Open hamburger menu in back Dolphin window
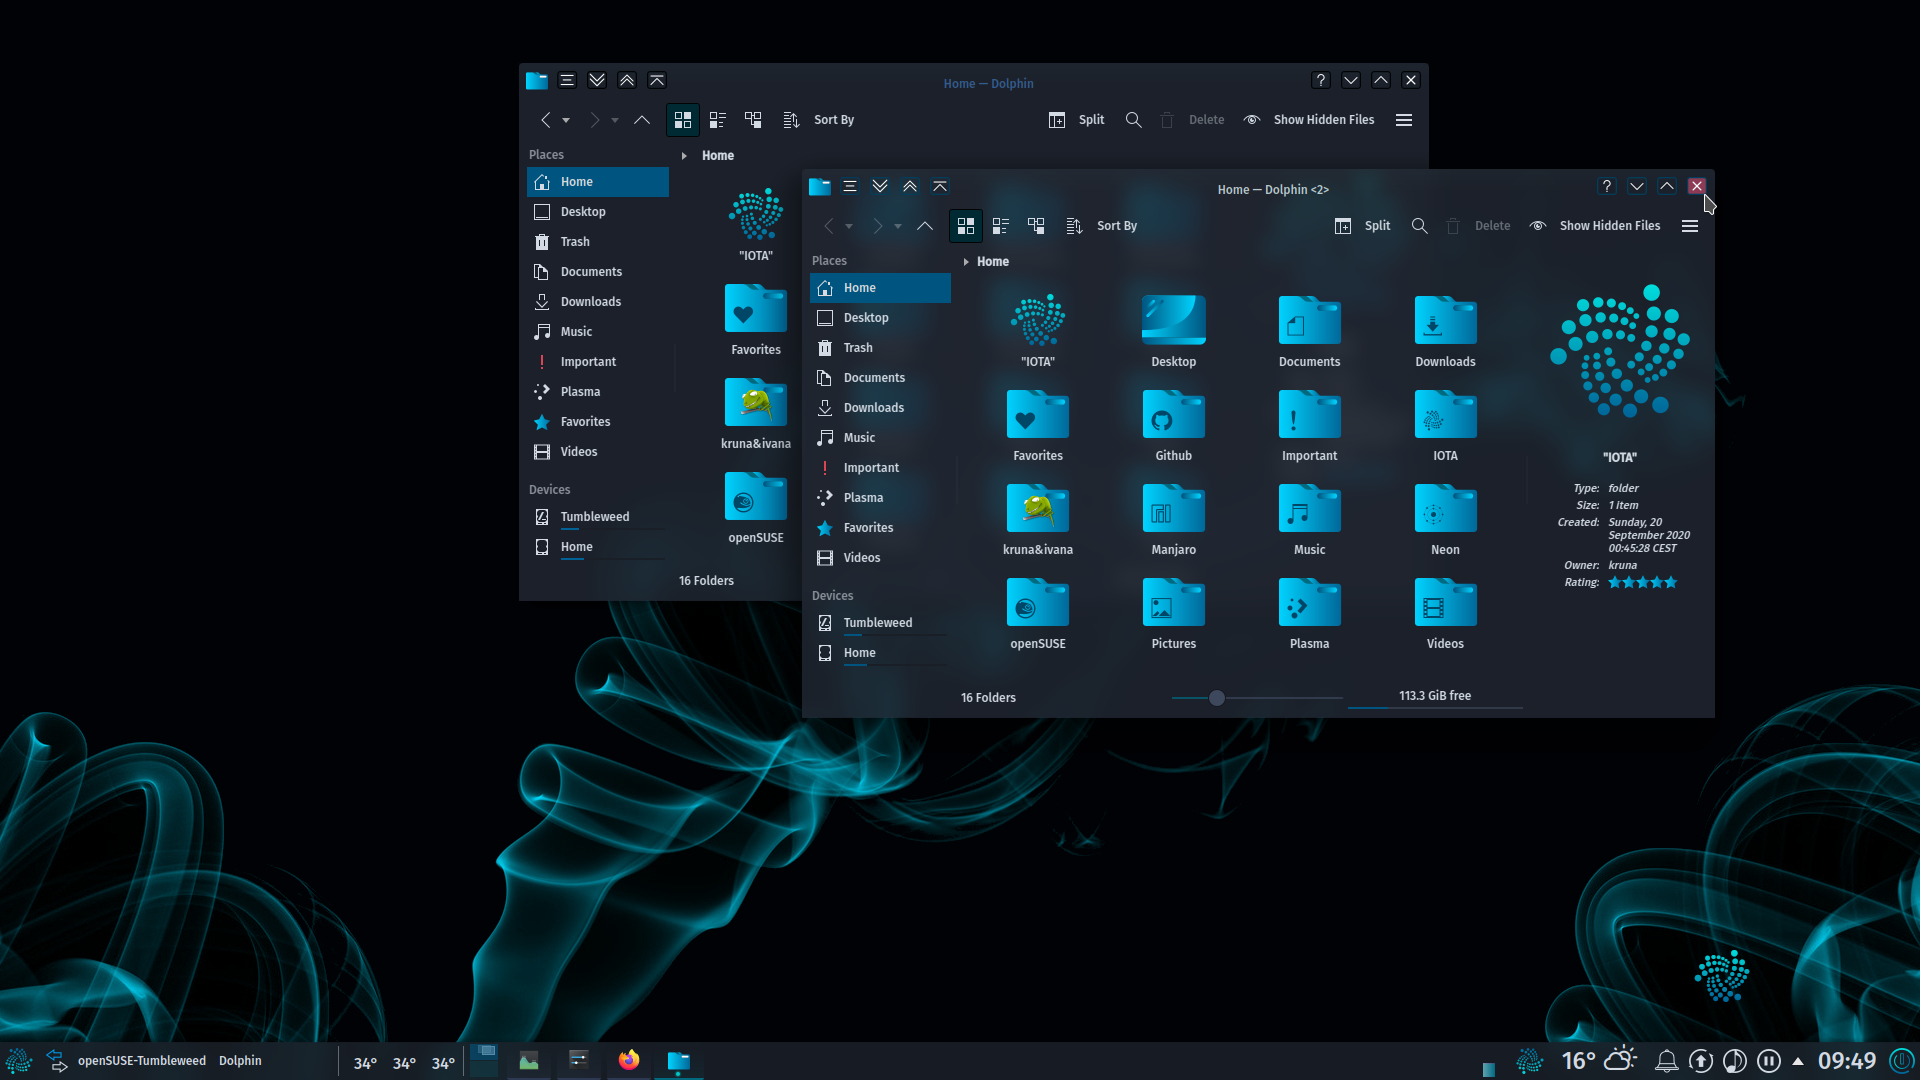The height and width of the screenshot is (1080, 1920). [1404, 120]
